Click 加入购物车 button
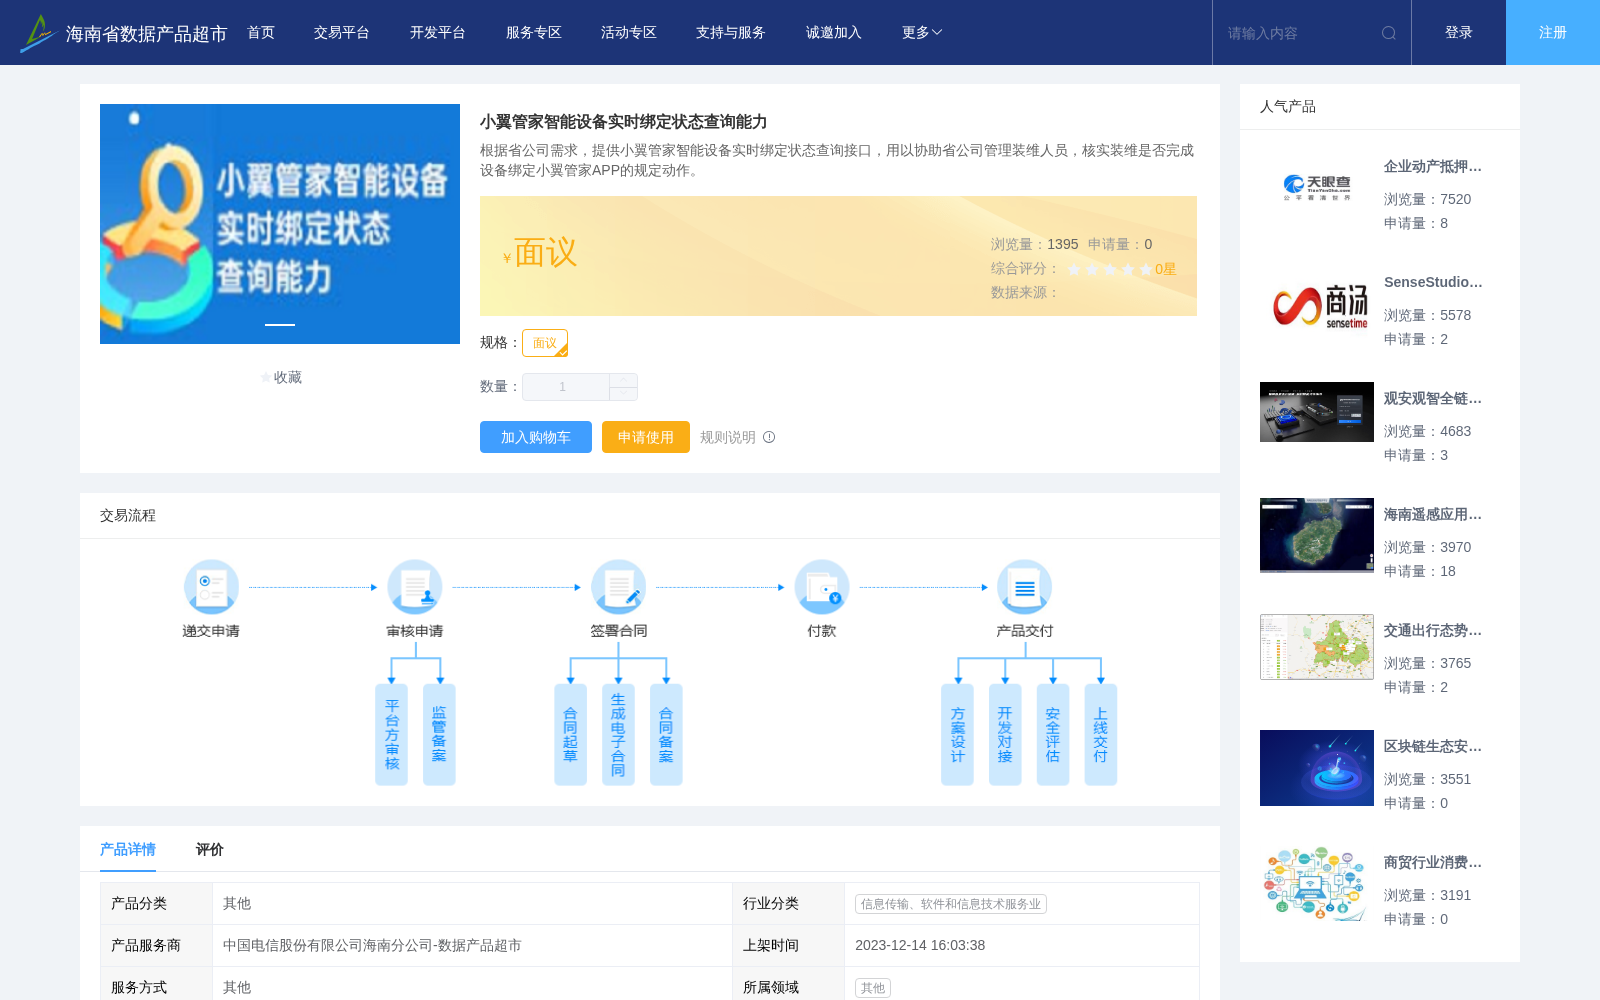1600x1000 pixels. pos(536,437)
